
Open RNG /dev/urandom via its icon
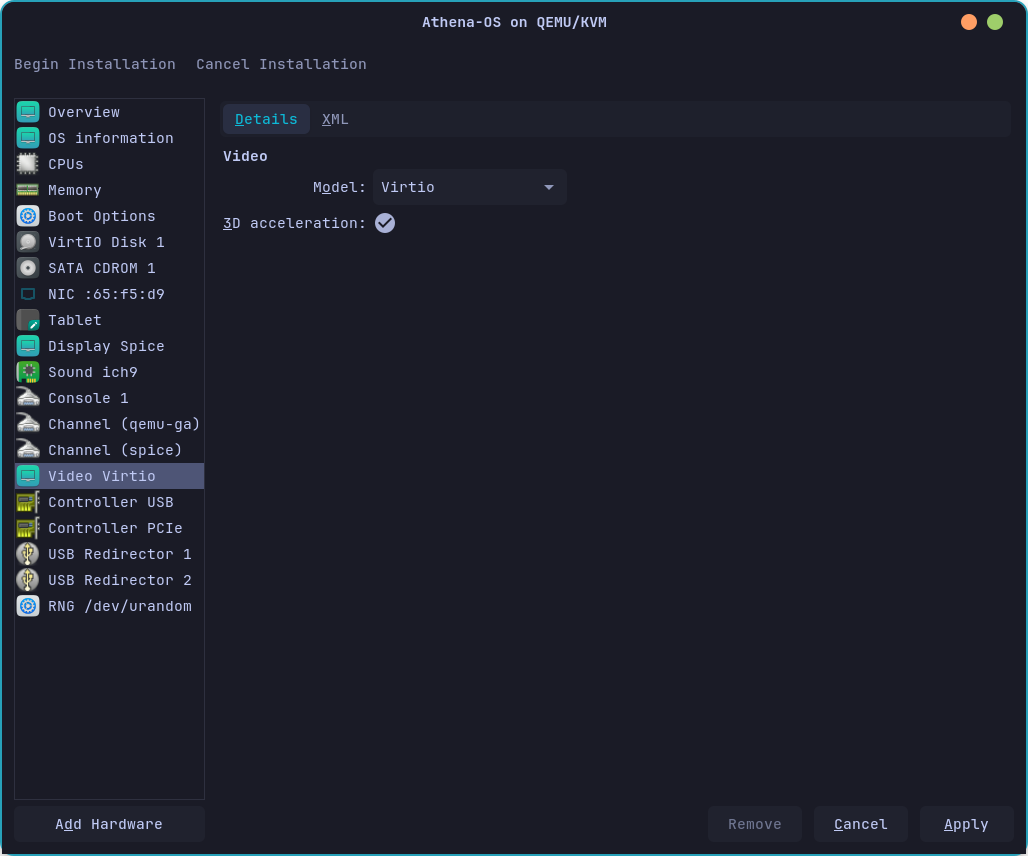tap(28, 606)
